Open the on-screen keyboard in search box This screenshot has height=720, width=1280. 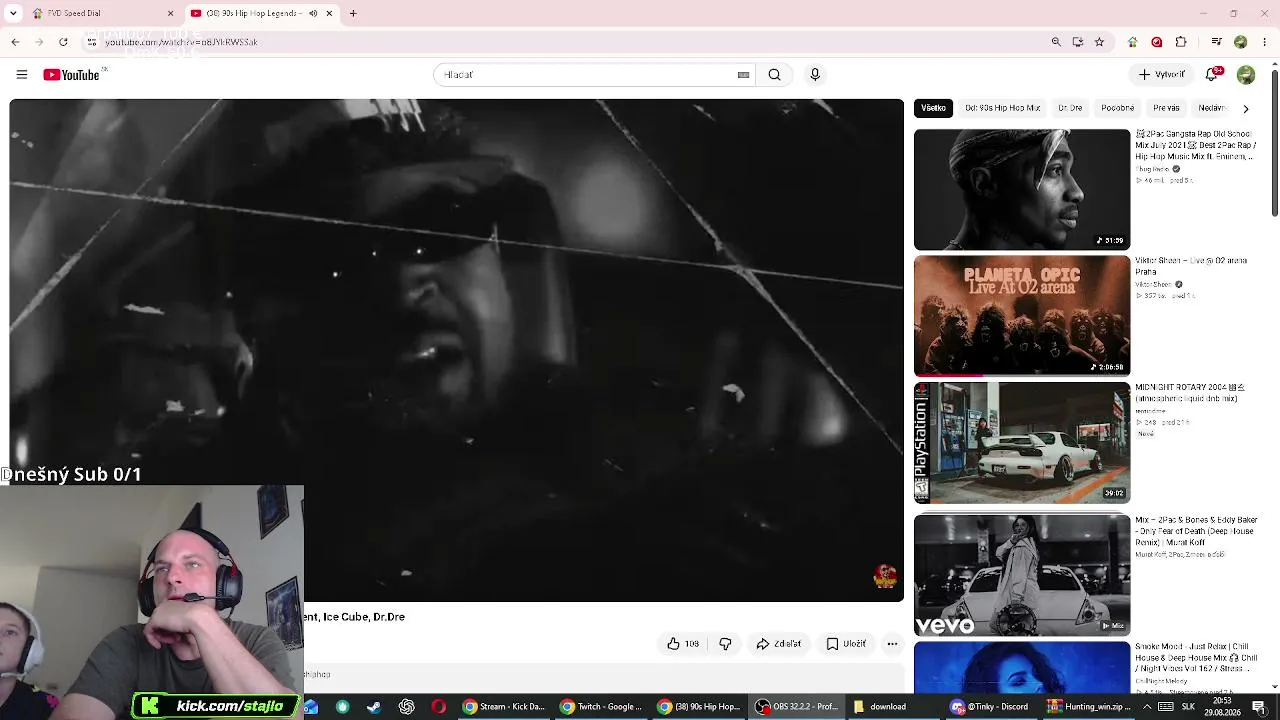click(743, 75)
